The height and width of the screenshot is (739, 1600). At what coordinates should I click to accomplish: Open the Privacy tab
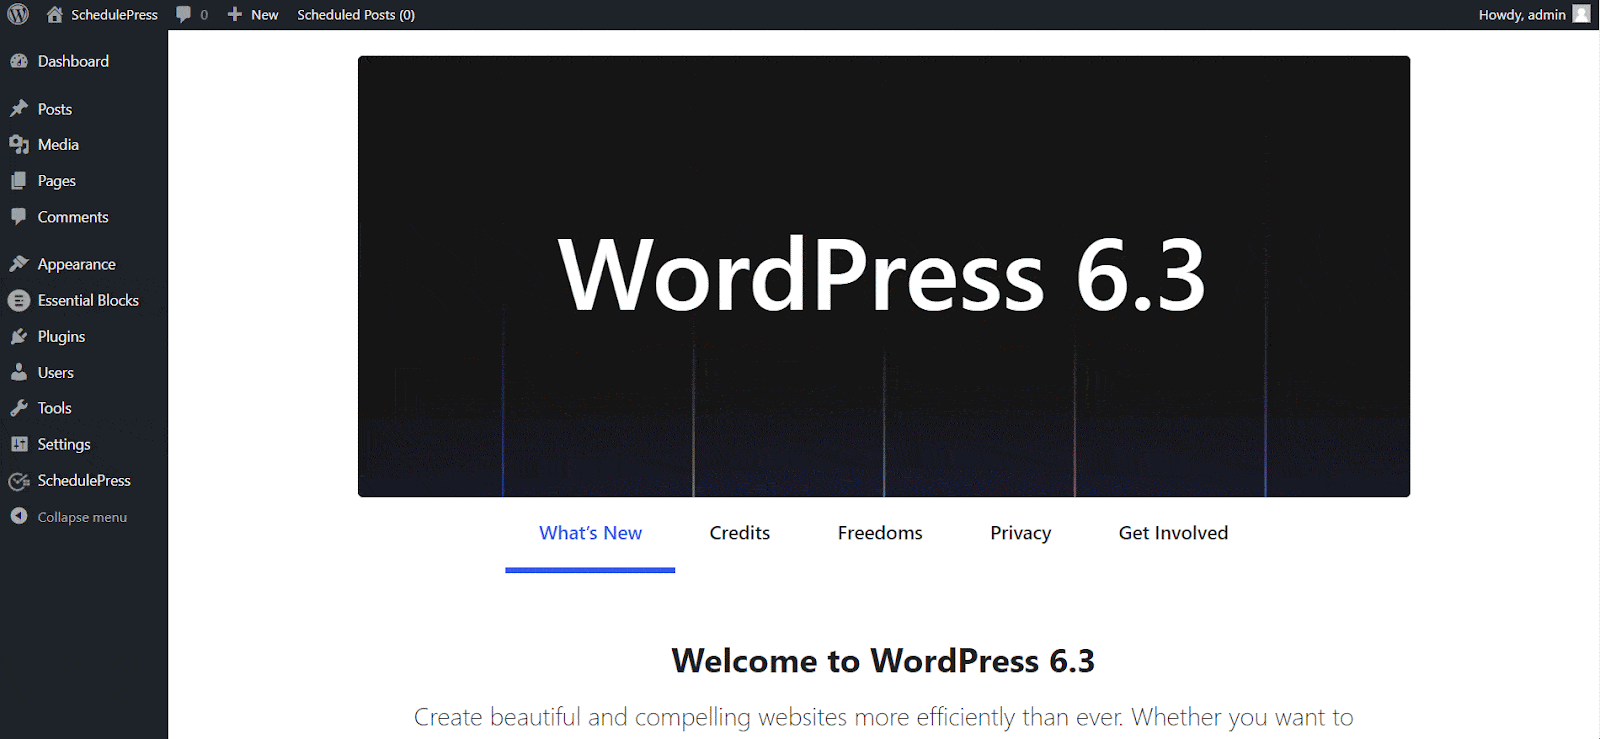(x=1020, y=533)
